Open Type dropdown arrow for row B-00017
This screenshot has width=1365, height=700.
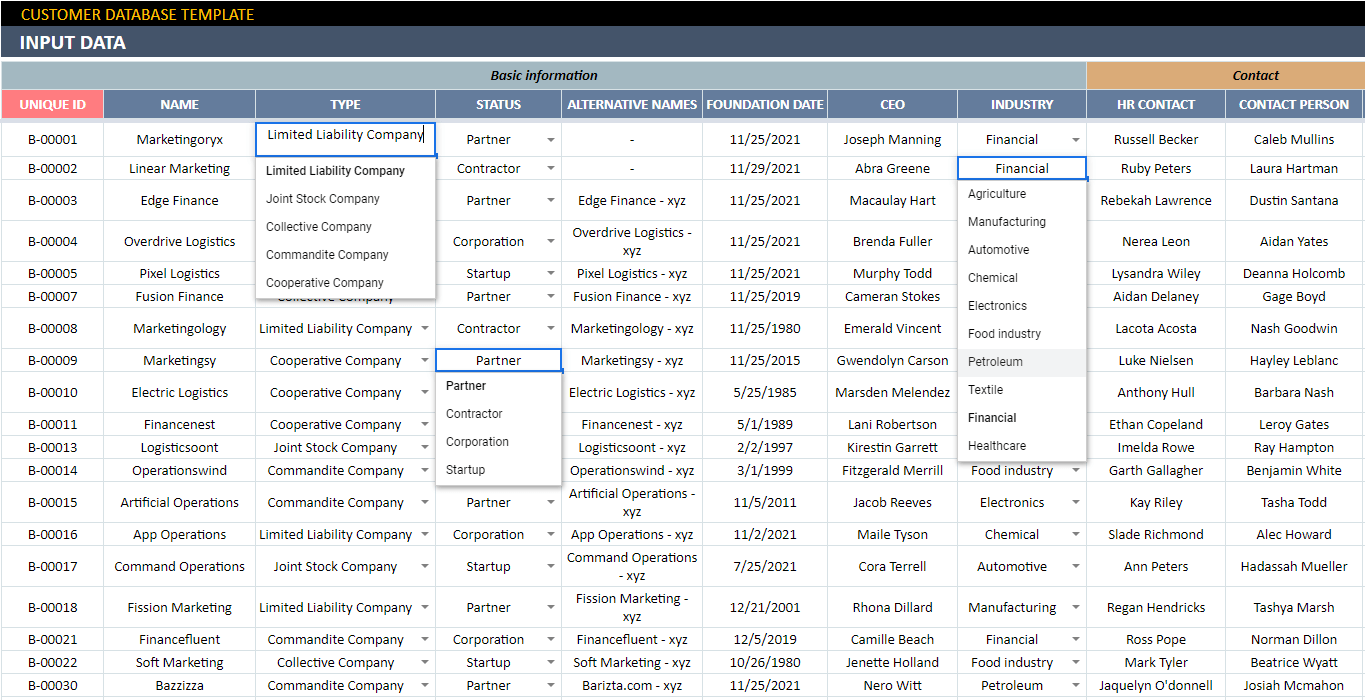425,567
